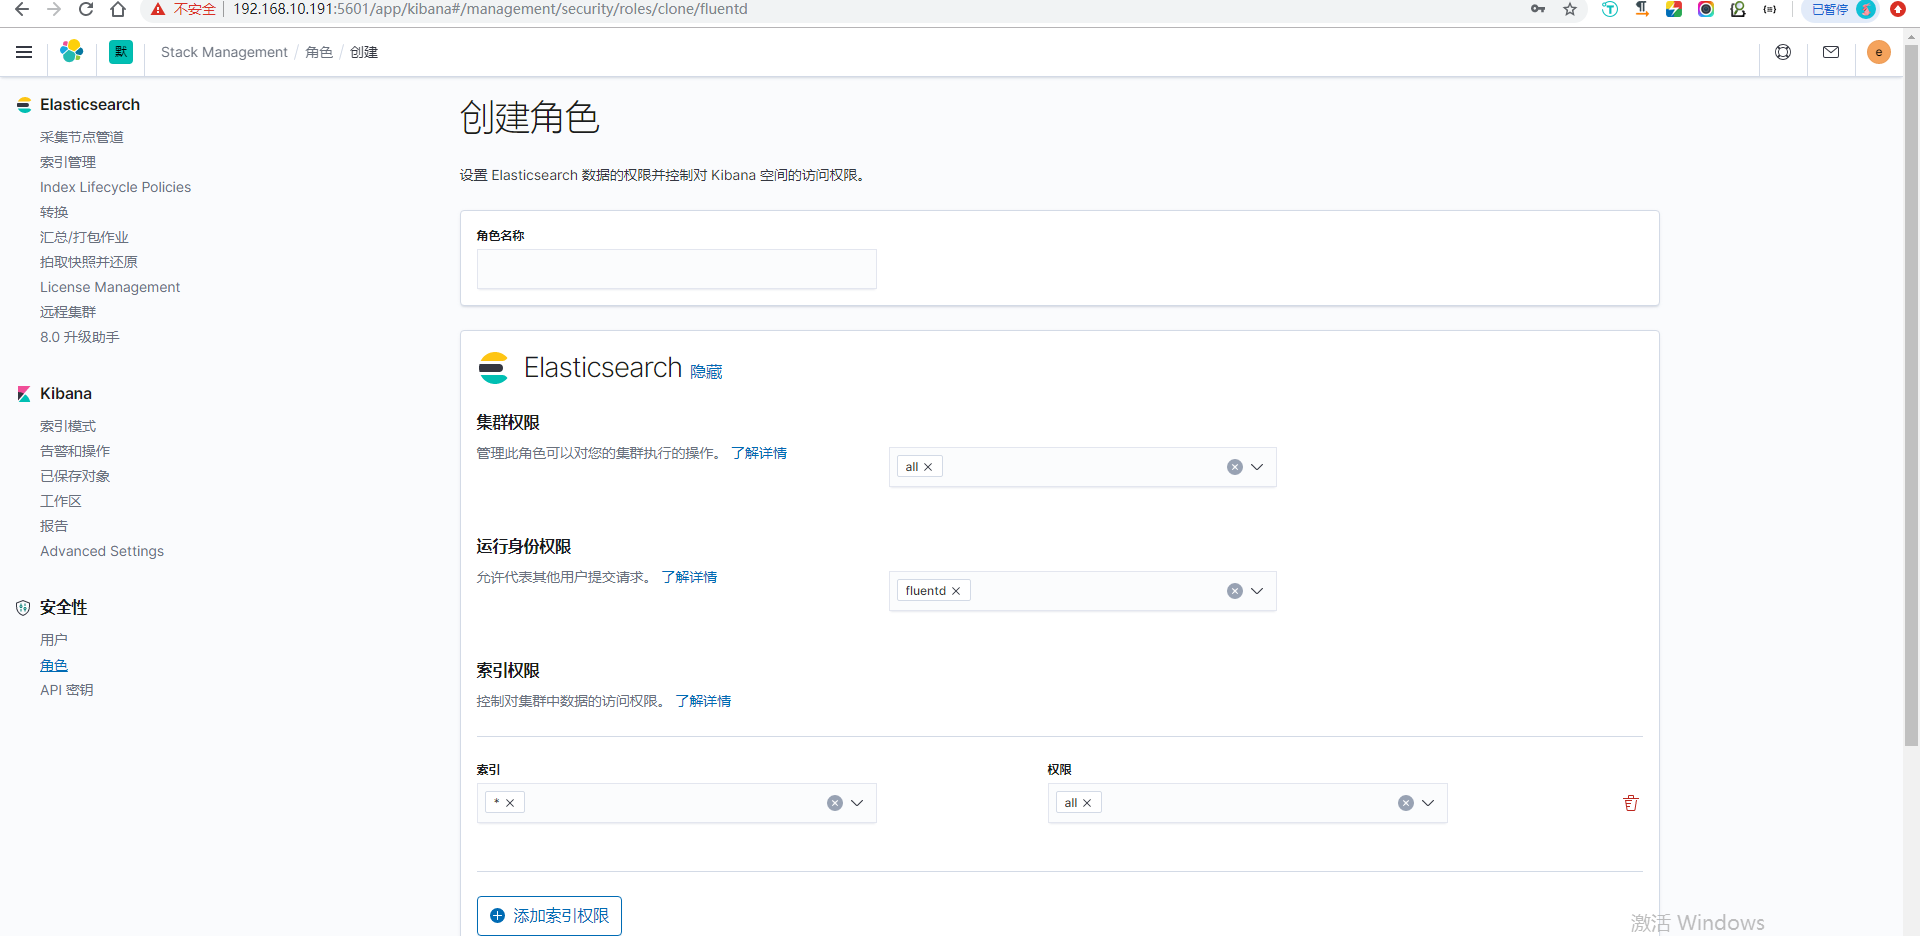Go back with browser back arrow
This screenshot has width=1920, height=936.
(22, 9)
